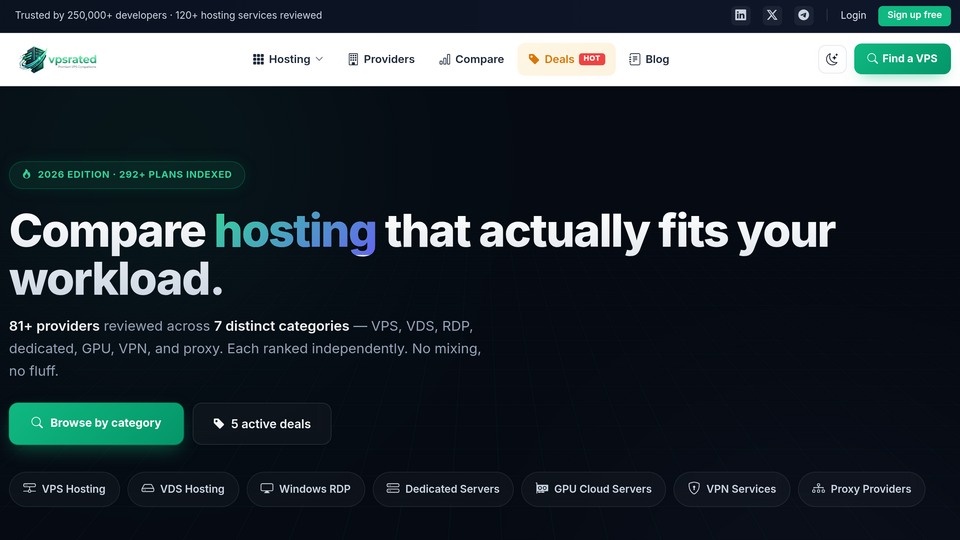This screenshot has height=540, width=960.
Task: Click the Sign up free button
Action: pos(914,15)
